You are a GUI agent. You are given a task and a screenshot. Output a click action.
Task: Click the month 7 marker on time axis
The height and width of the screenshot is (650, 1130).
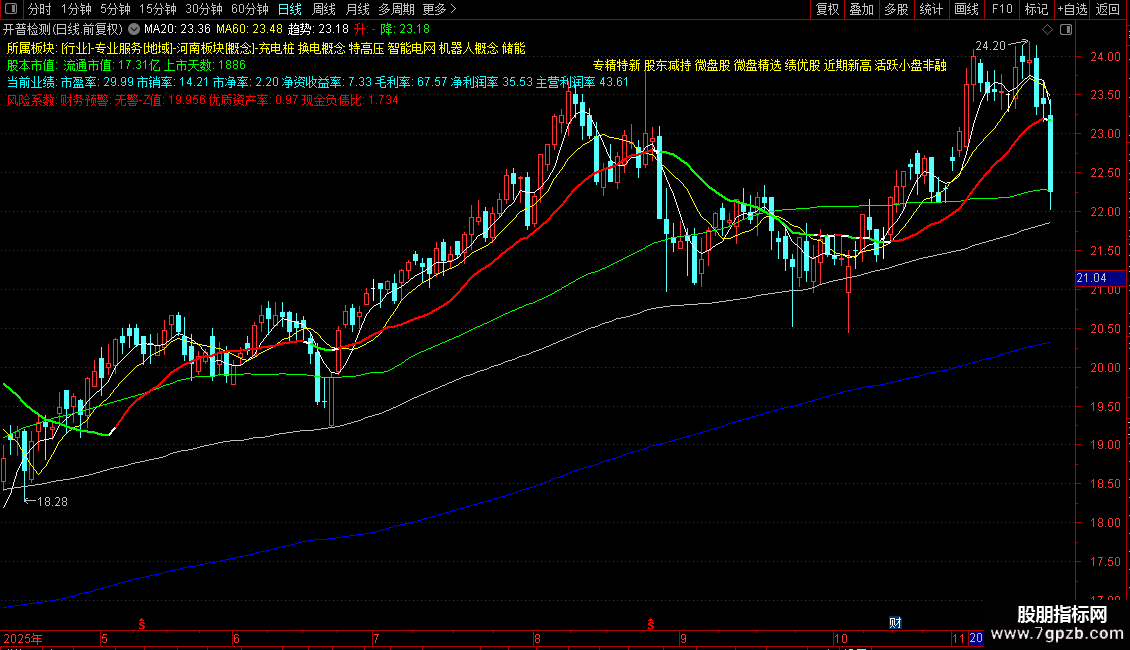(376, 638)
